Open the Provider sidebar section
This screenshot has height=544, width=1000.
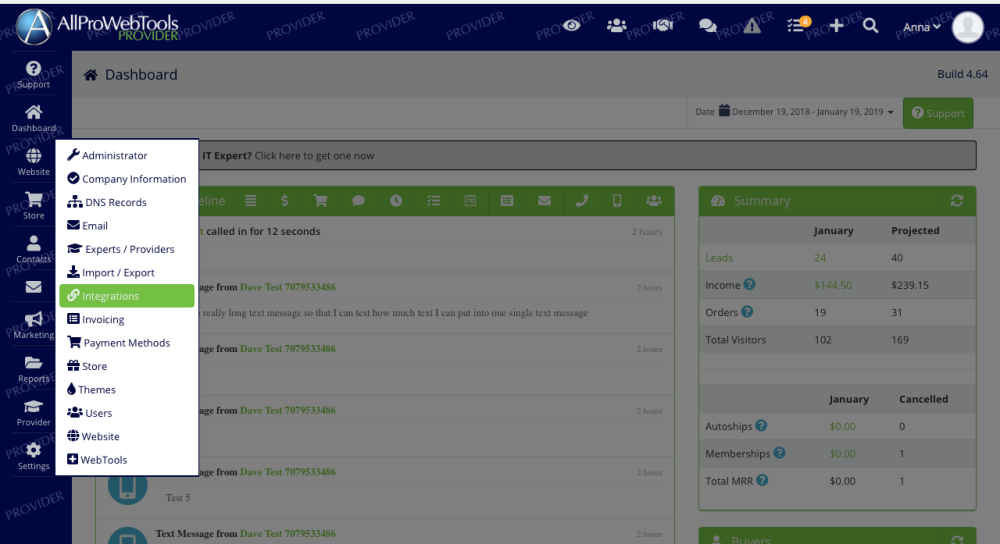tap(33, 413)
